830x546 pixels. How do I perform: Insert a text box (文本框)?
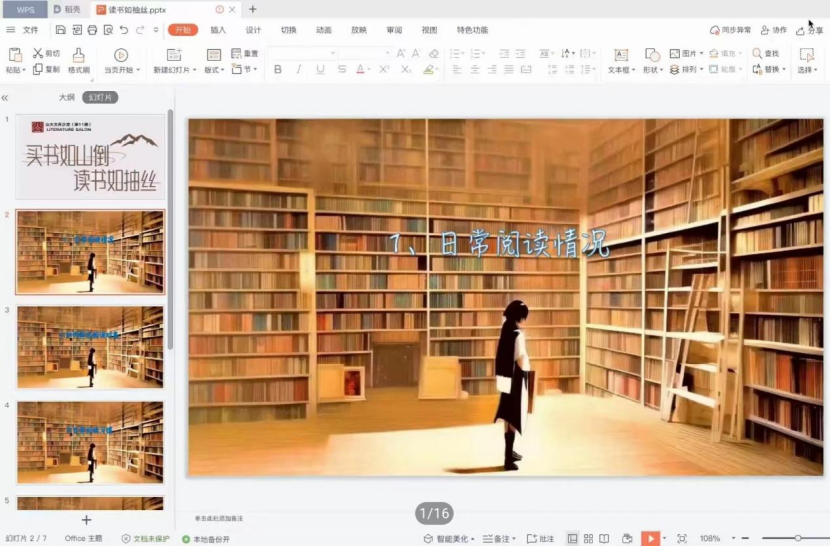coord(620,55)
